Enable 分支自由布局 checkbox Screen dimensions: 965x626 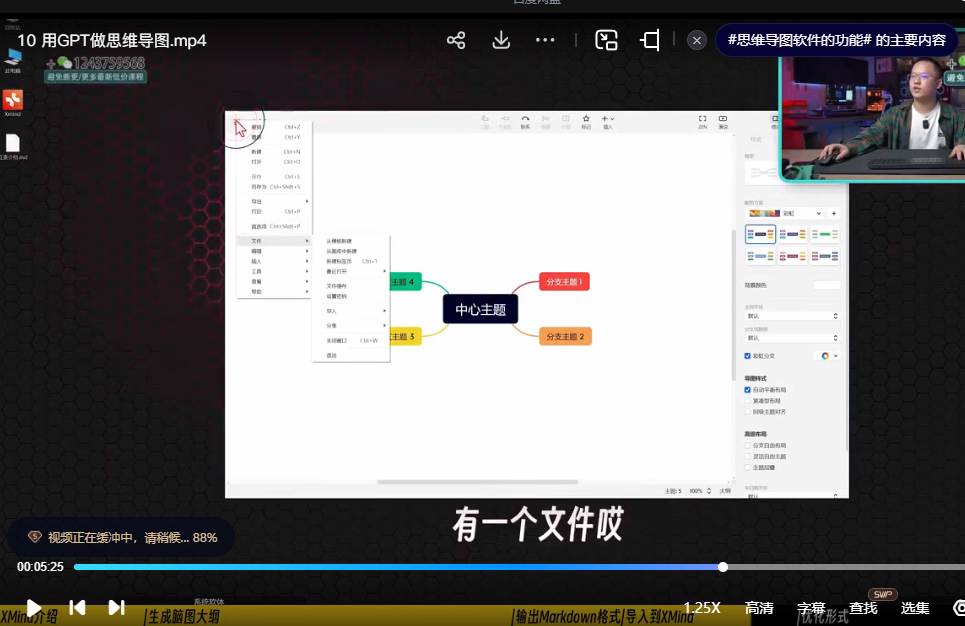click(x=748, y=445)
